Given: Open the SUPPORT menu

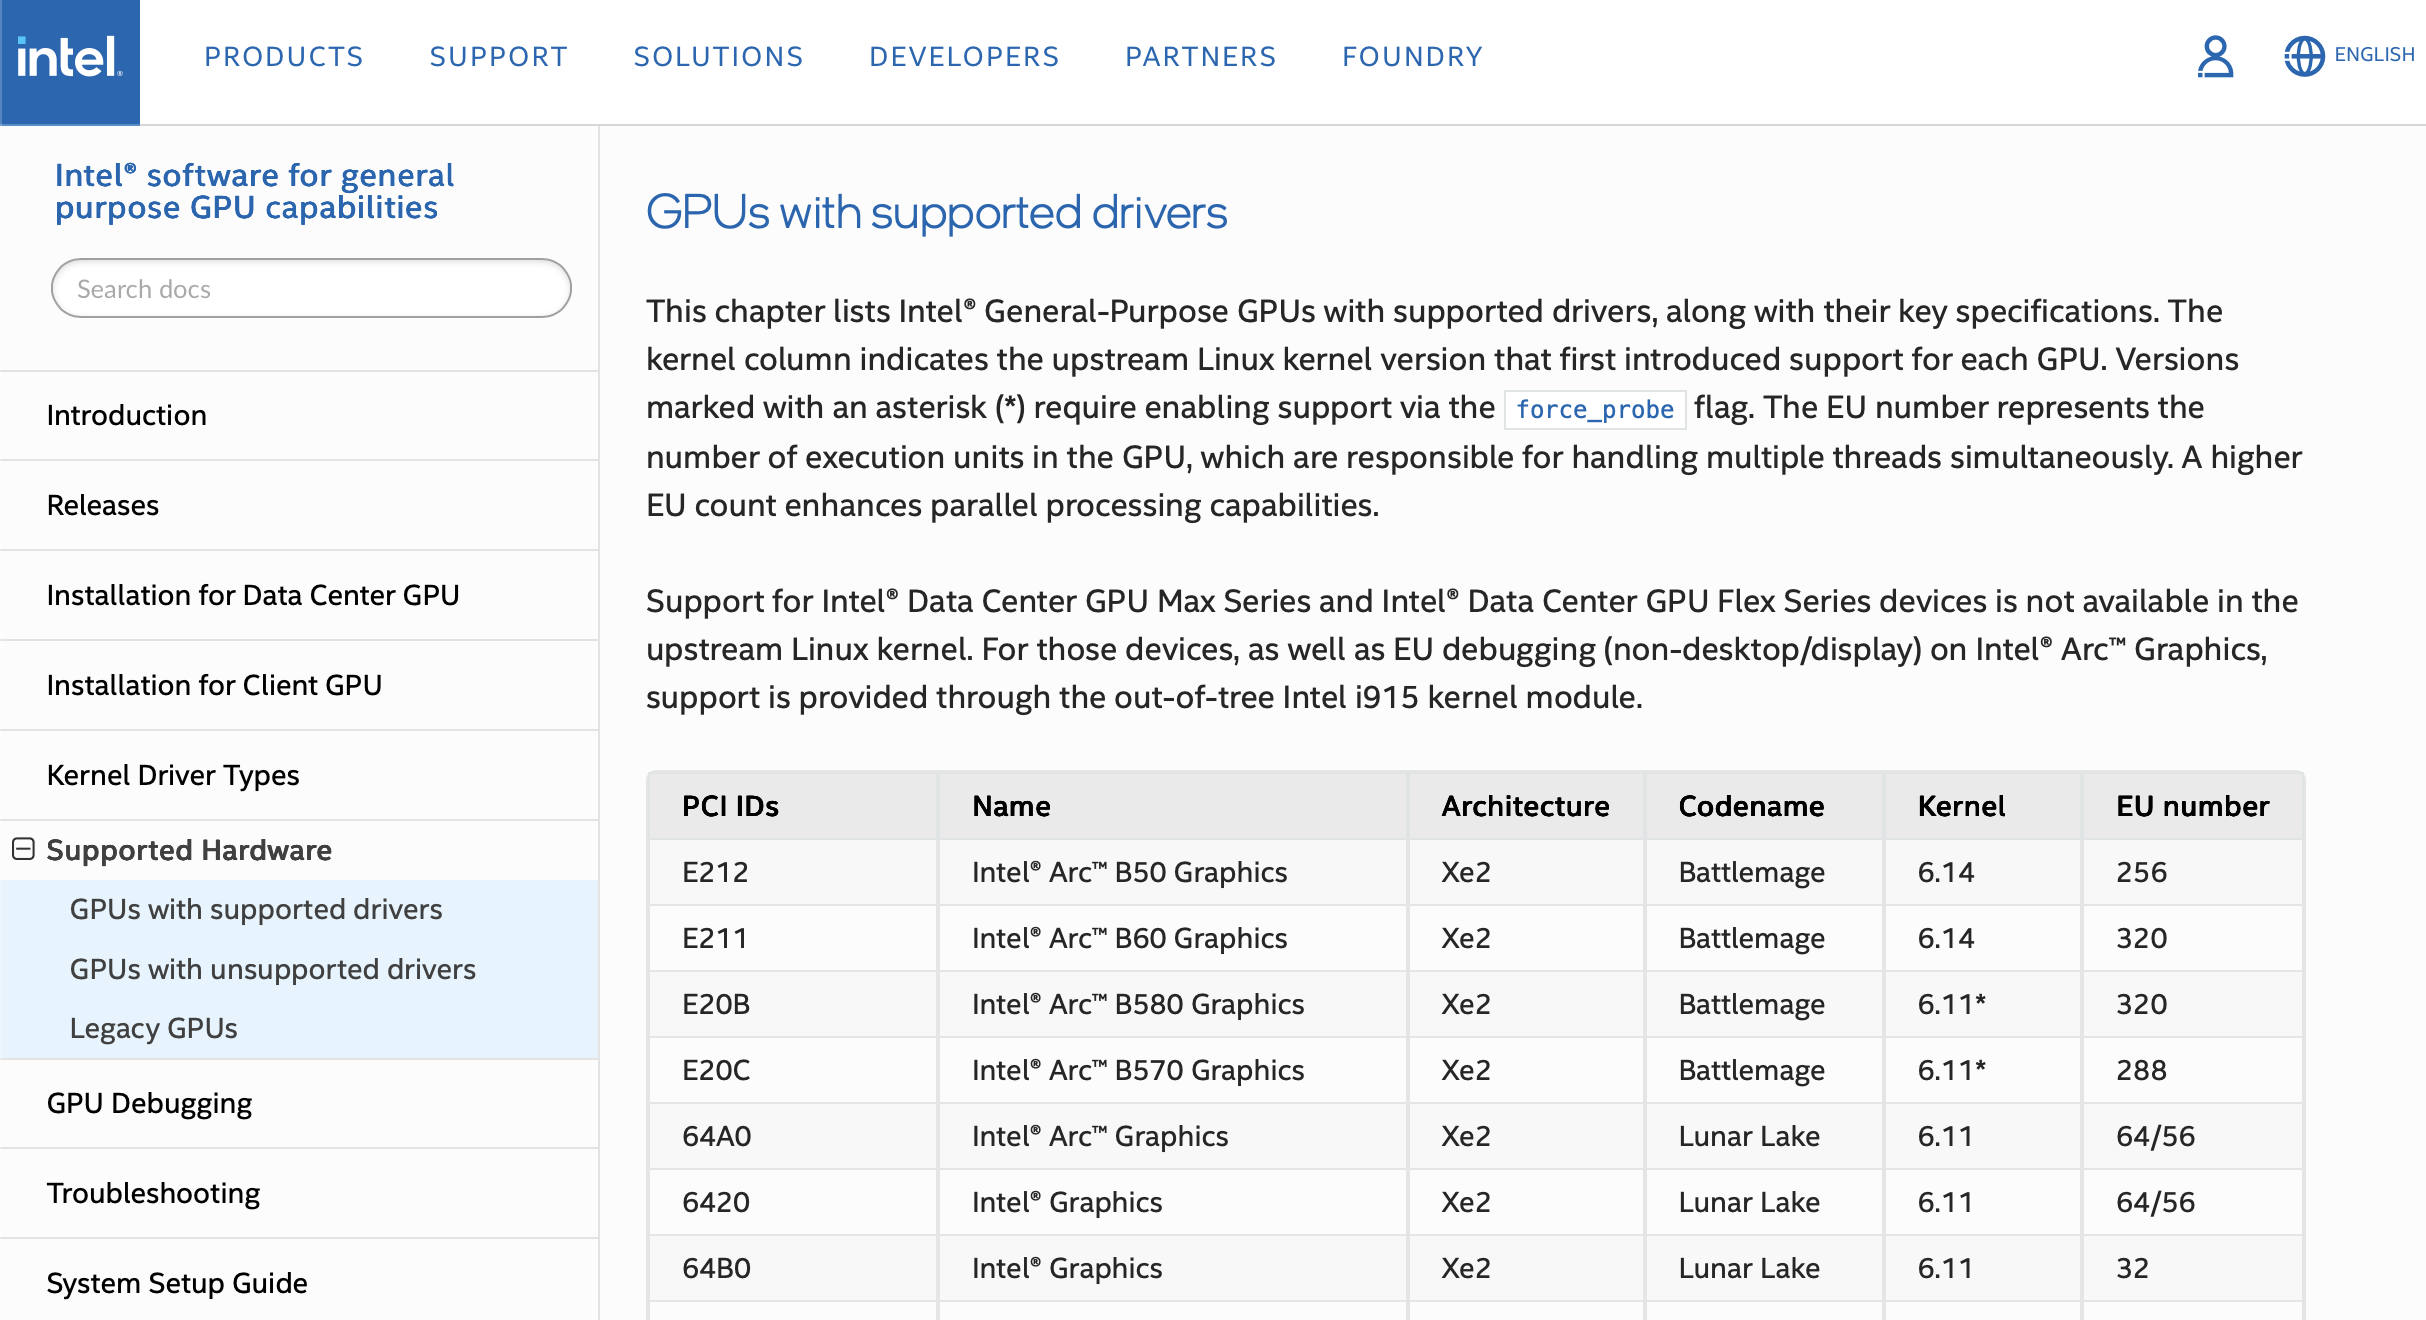Looking at the screenshot, I should tap(499, 57).
